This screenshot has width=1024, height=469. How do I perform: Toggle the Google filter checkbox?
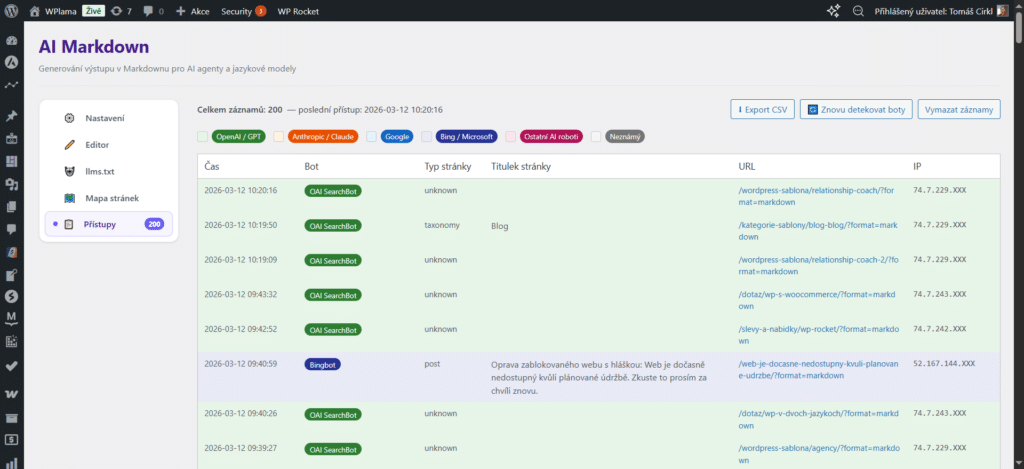point(372,137)
